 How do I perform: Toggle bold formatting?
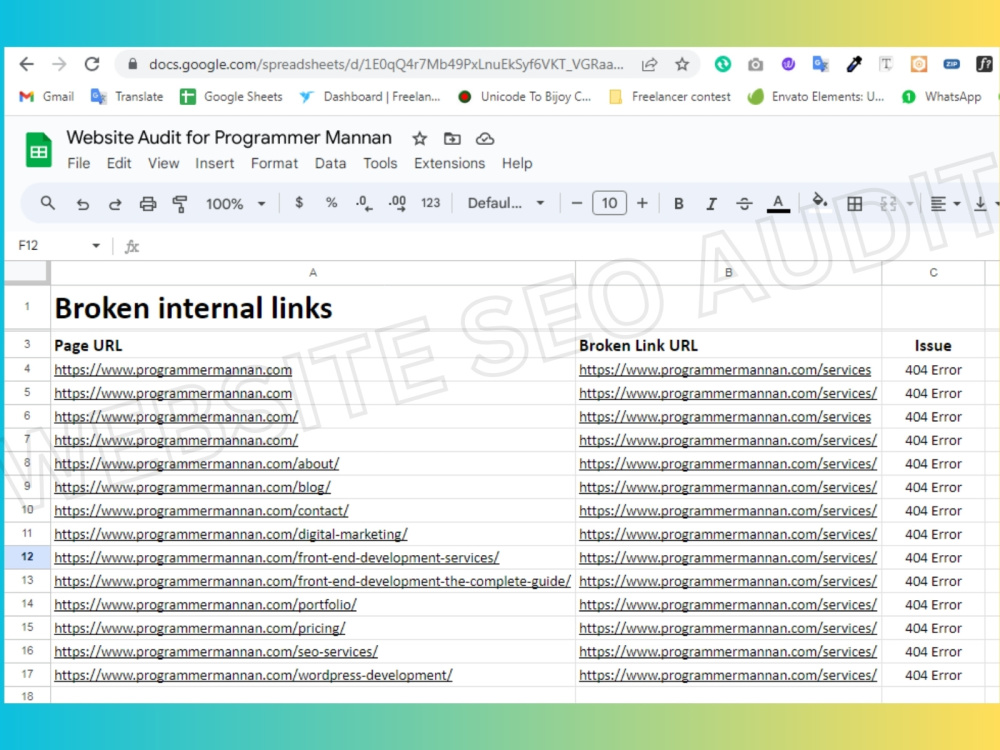(x=679, y=203)
